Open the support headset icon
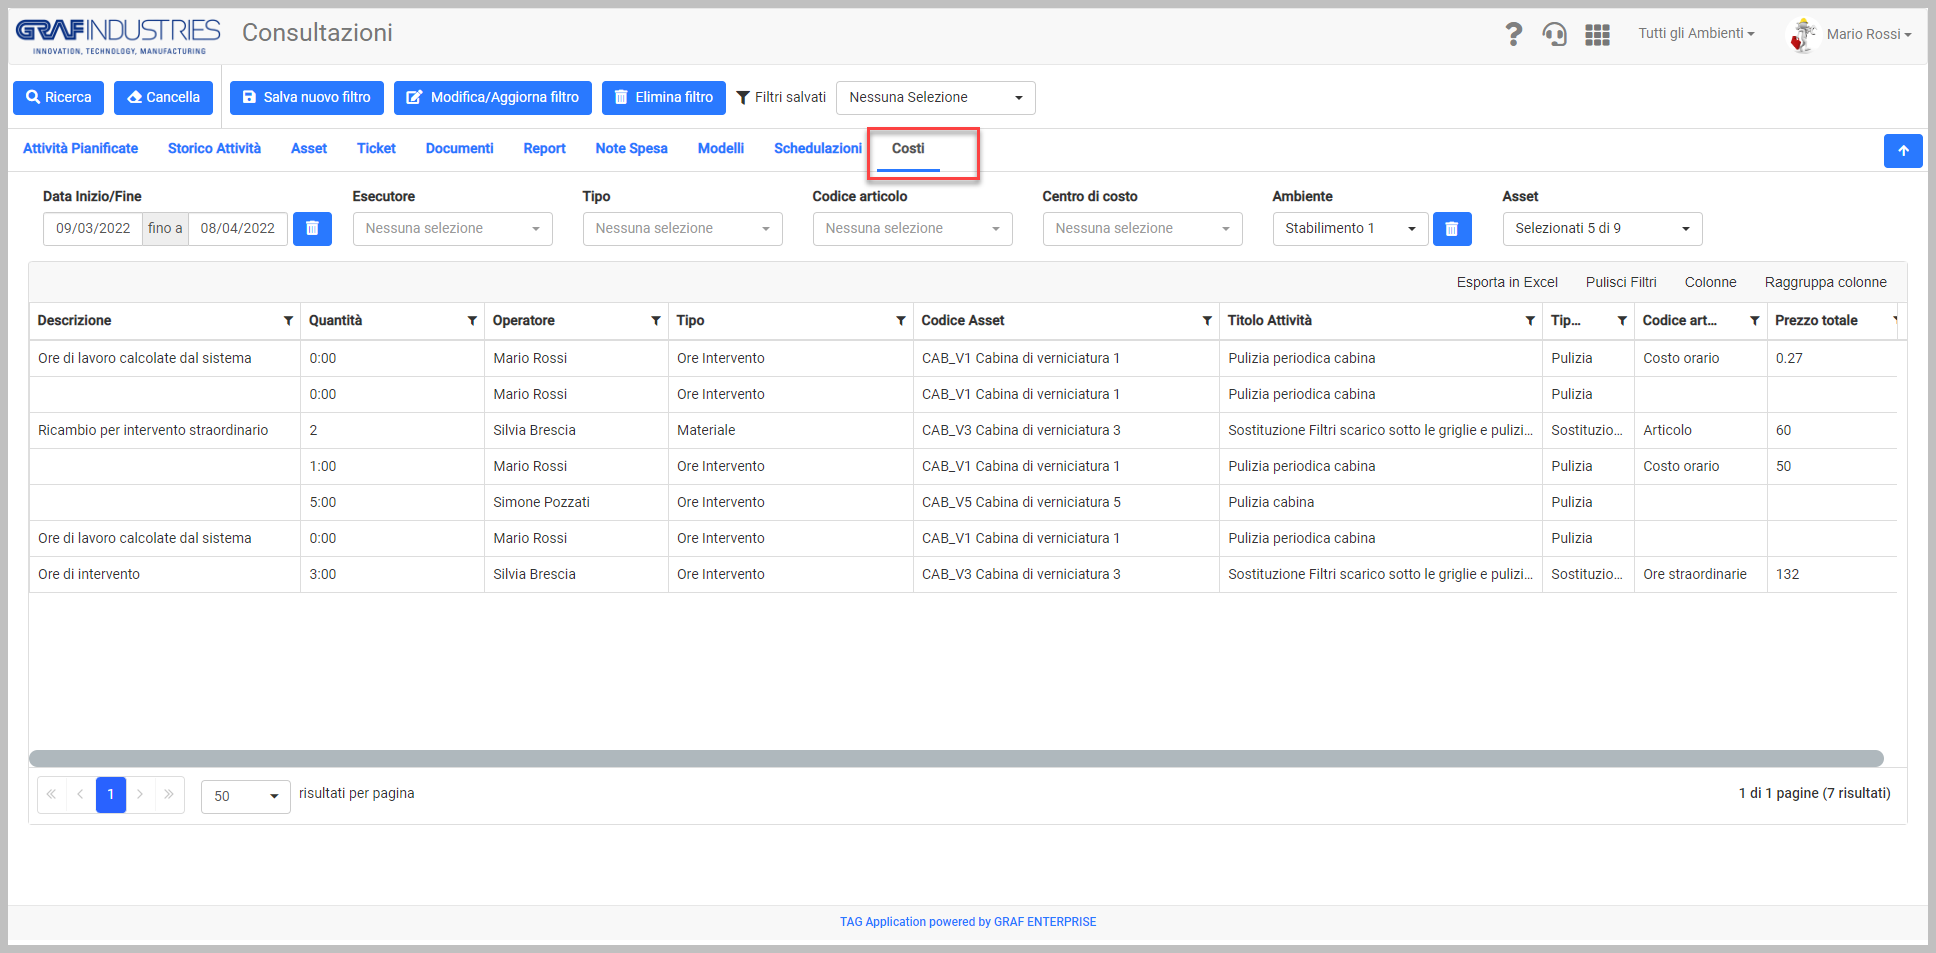1936x953 pixels. click(1554, 35)
